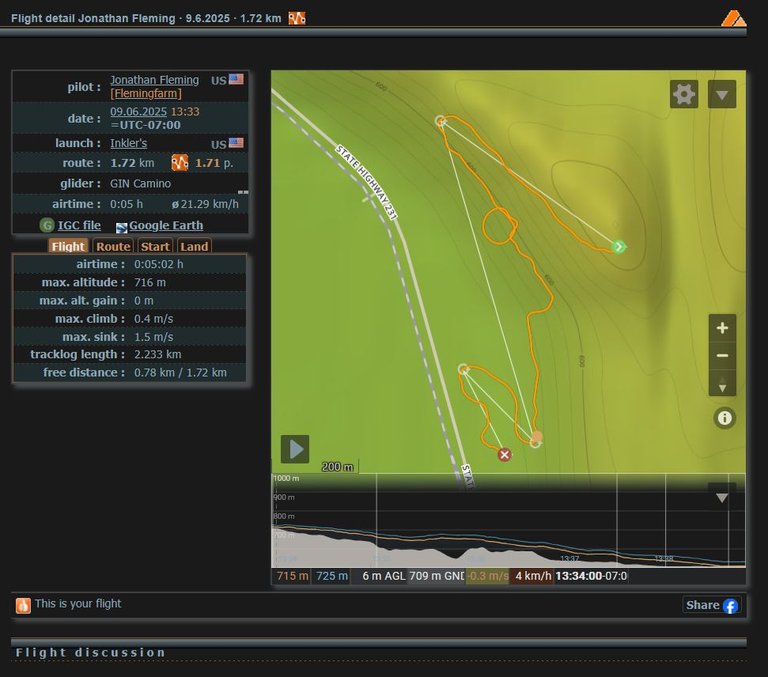Click the 725 m baro altitude readout
The width and height of the screenshot is (768, 677).
[332, 576]
